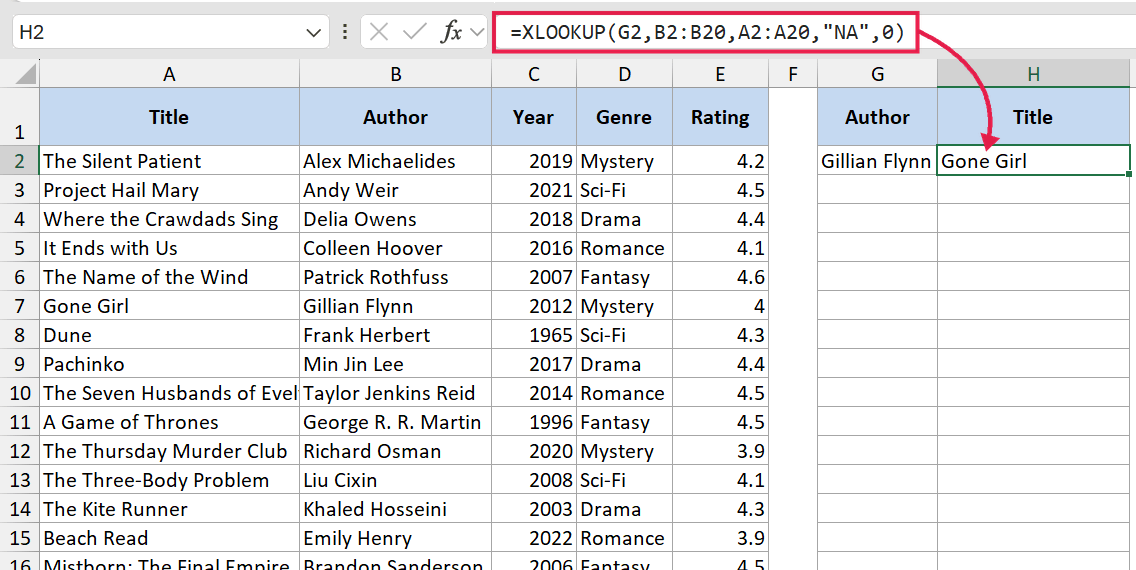
Task: Select the cell 'The Thursday Murder Club'
Action: click(170, 450)
